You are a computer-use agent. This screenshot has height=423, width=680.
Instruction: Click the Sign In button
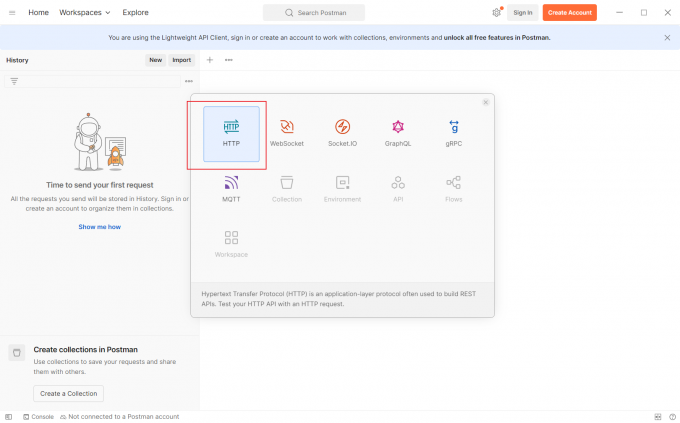pyautogui.click(x=523, y=13)
